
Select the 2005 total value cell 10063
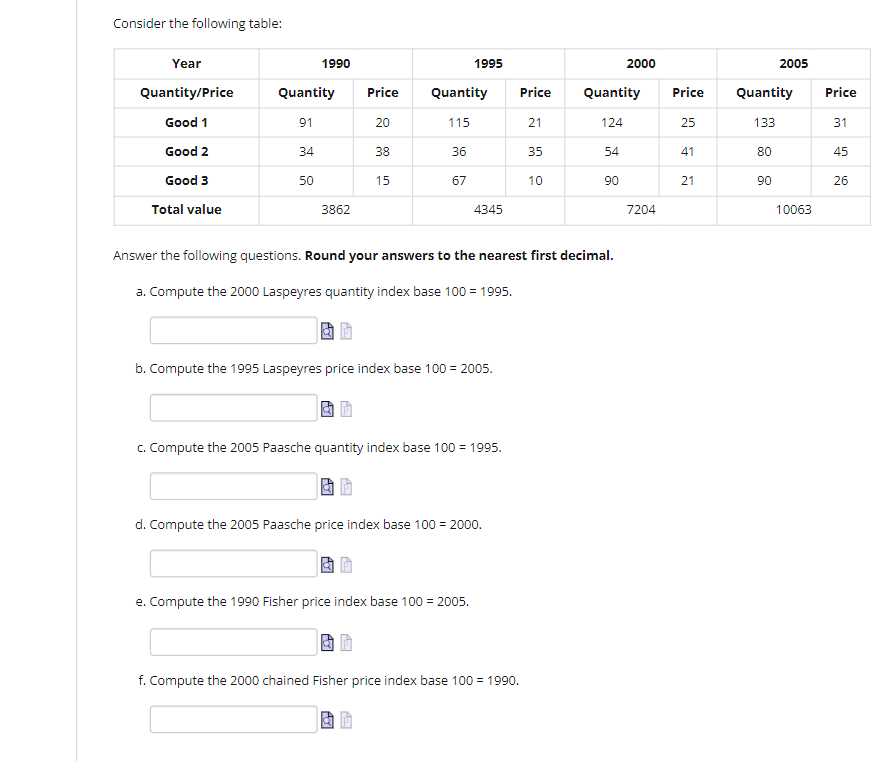coord(793,210)
